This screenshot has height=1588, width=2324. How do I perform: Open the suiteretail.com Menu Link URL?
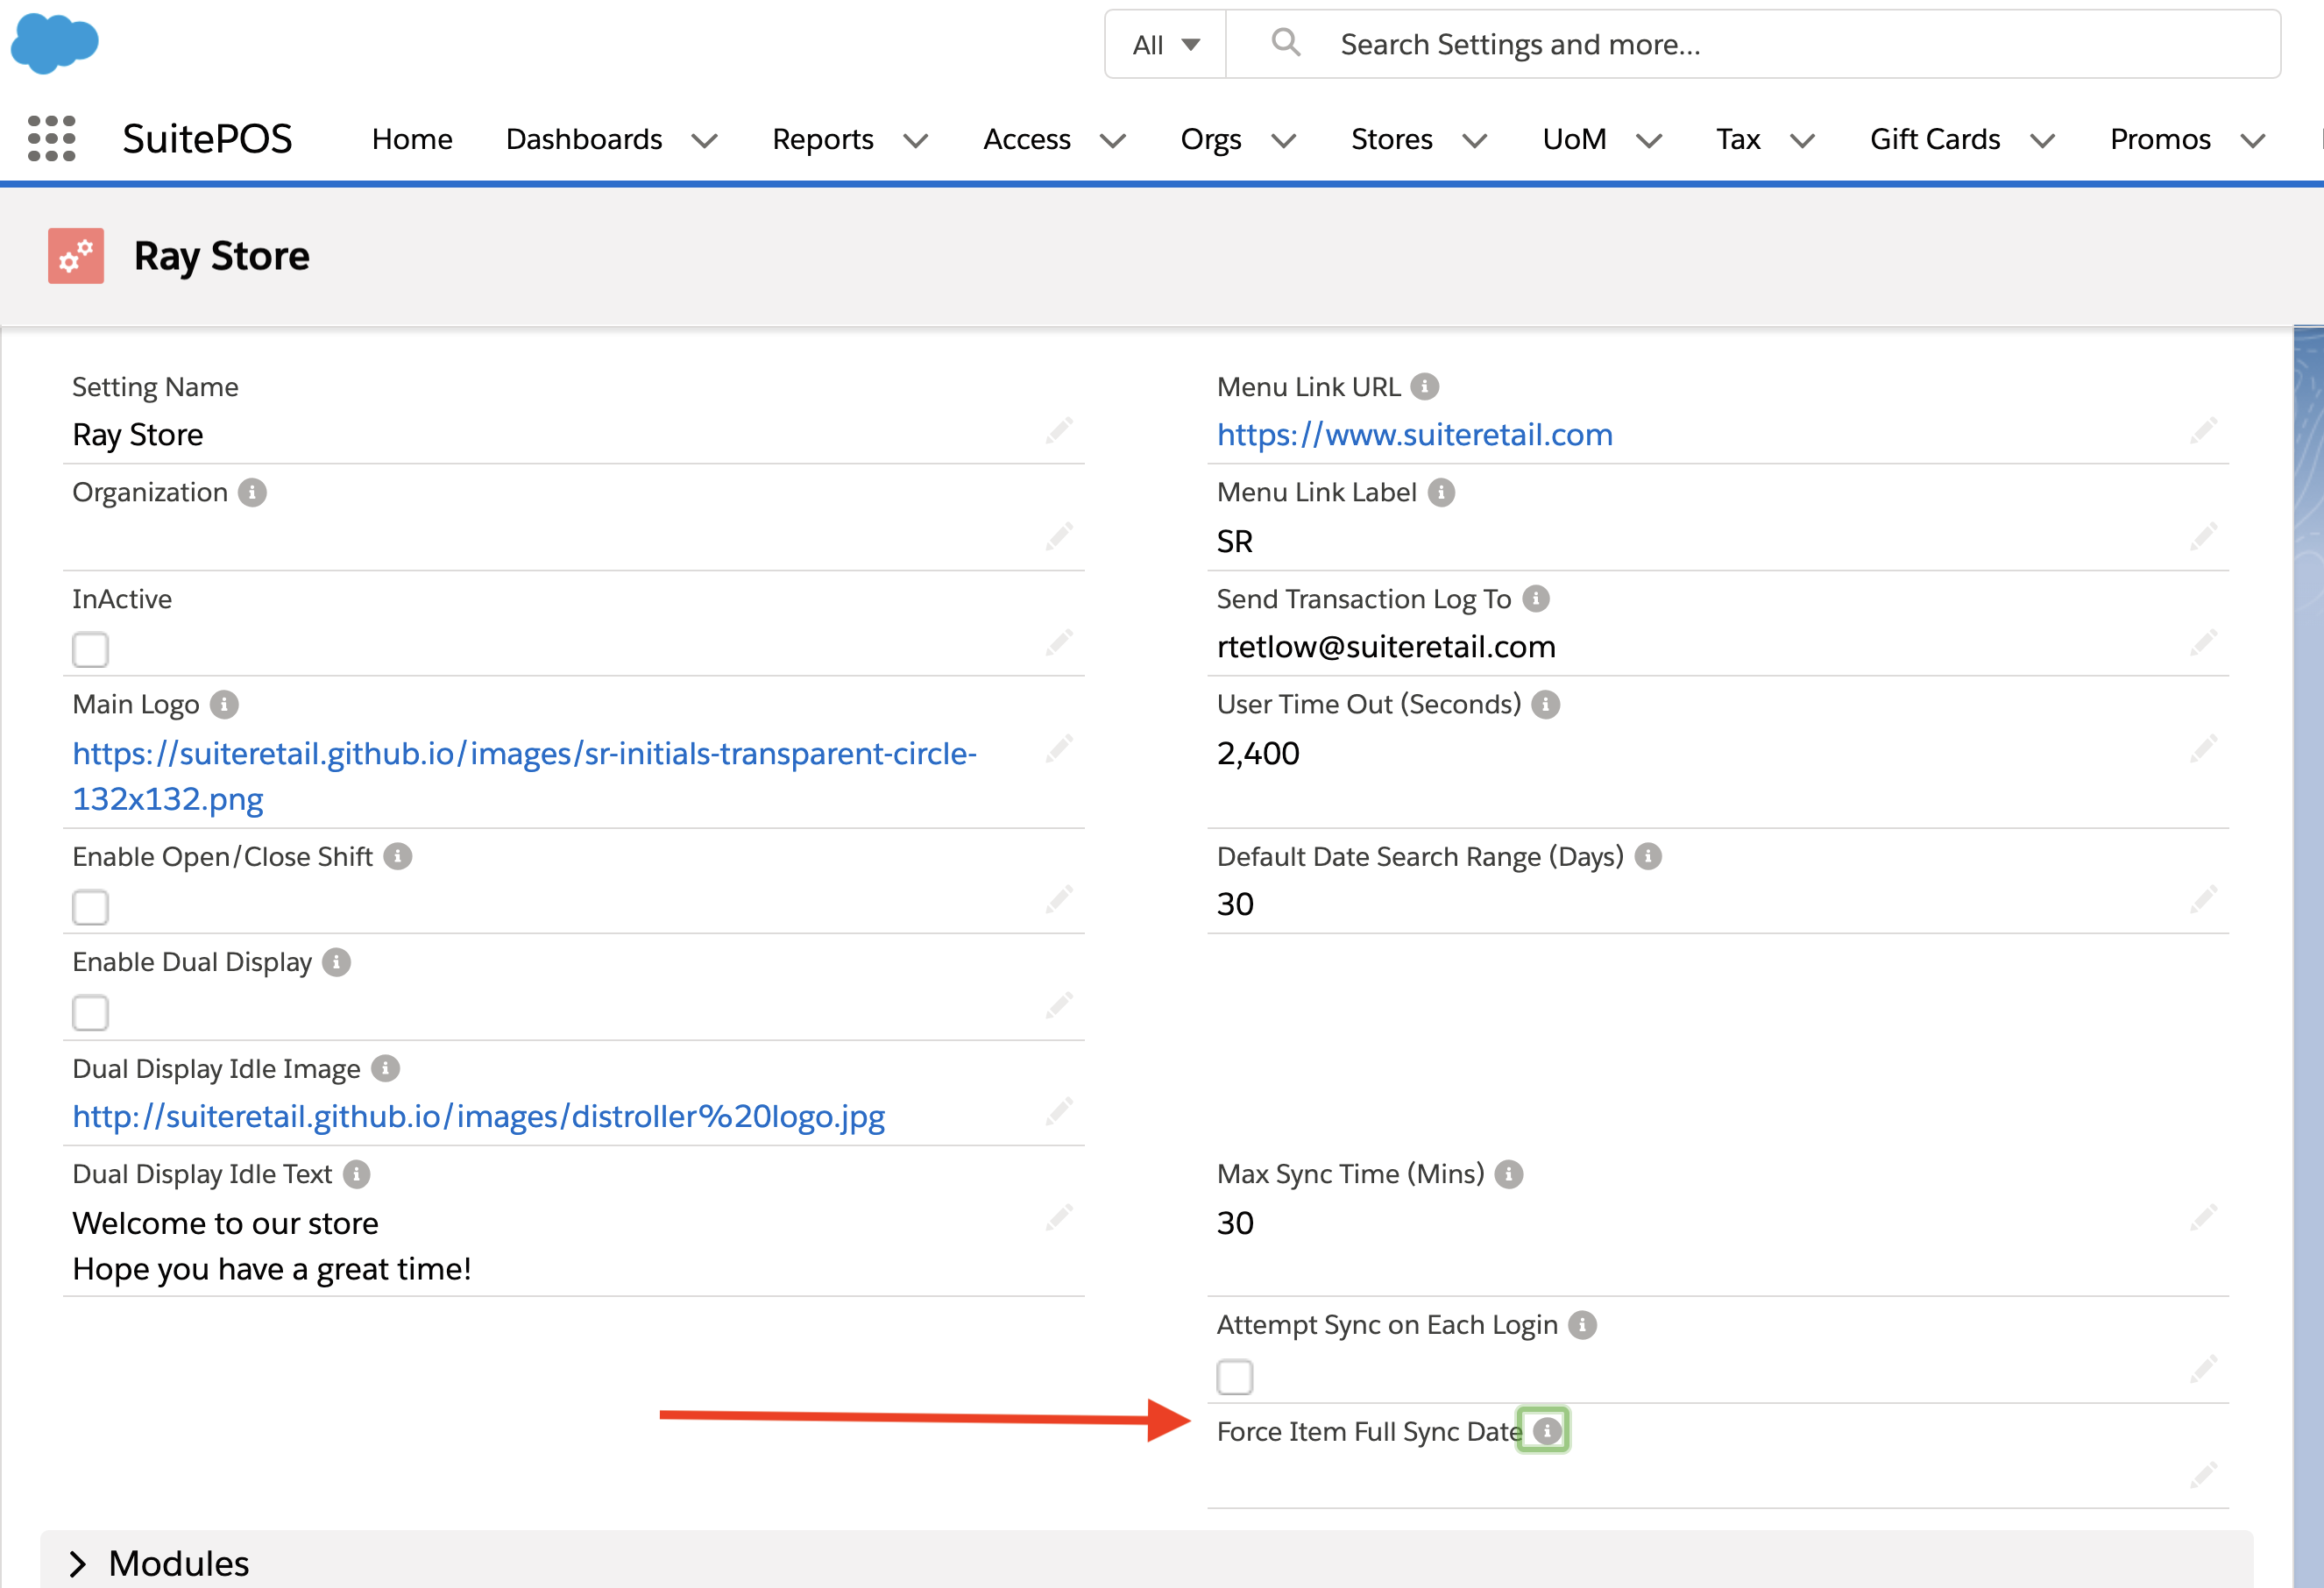click(1414, 435)
